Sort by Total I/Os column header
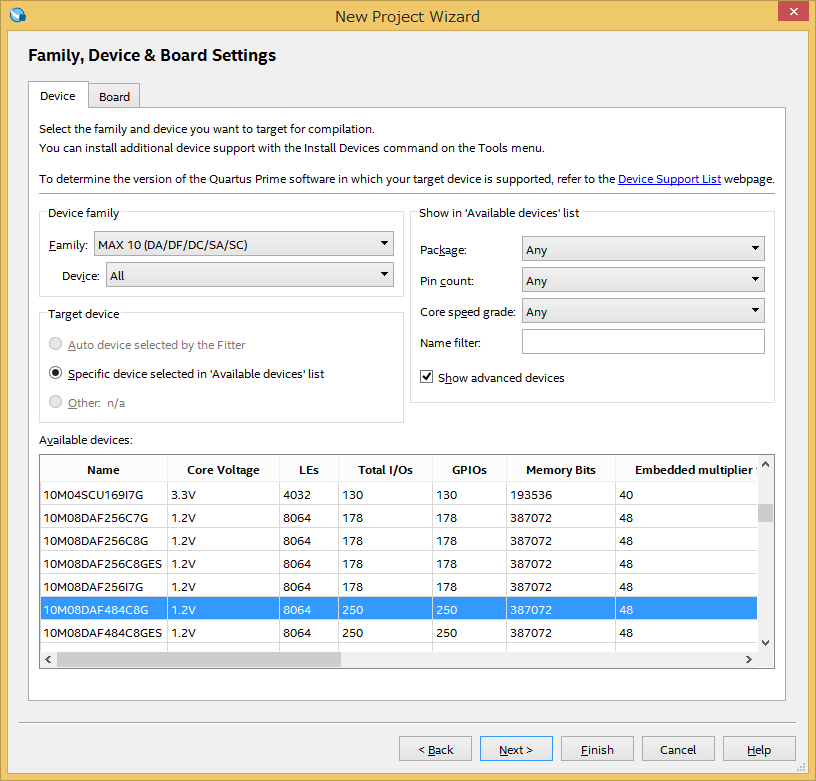Image resolution: width=816 pixels, height=781 pixels. point(385,470)
